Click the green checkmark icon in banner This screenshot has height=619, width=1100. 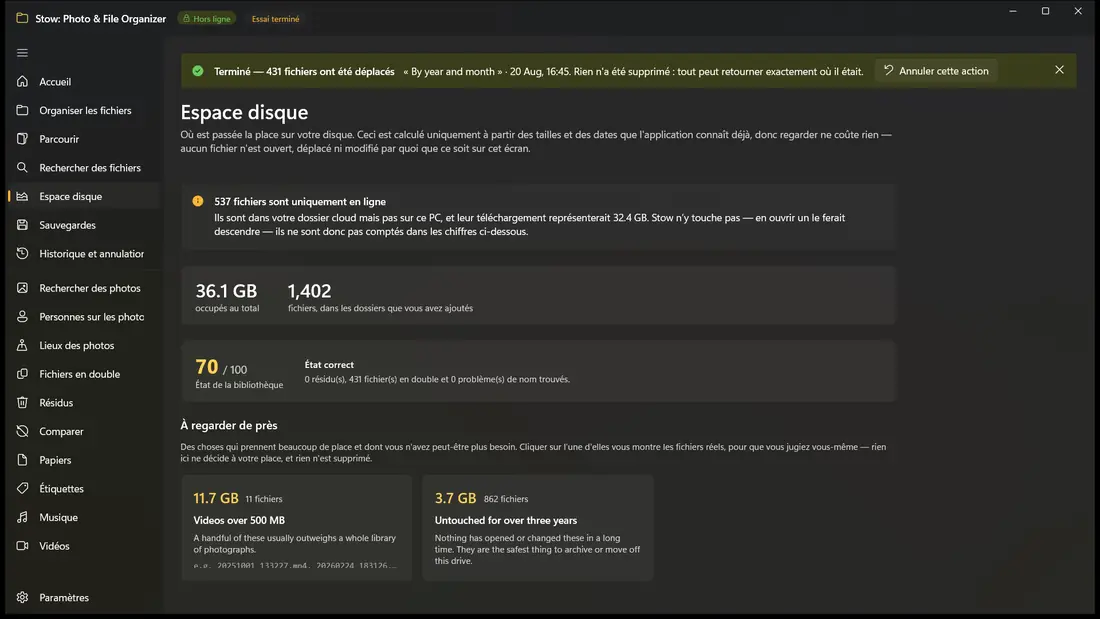(x=198, y=71)
